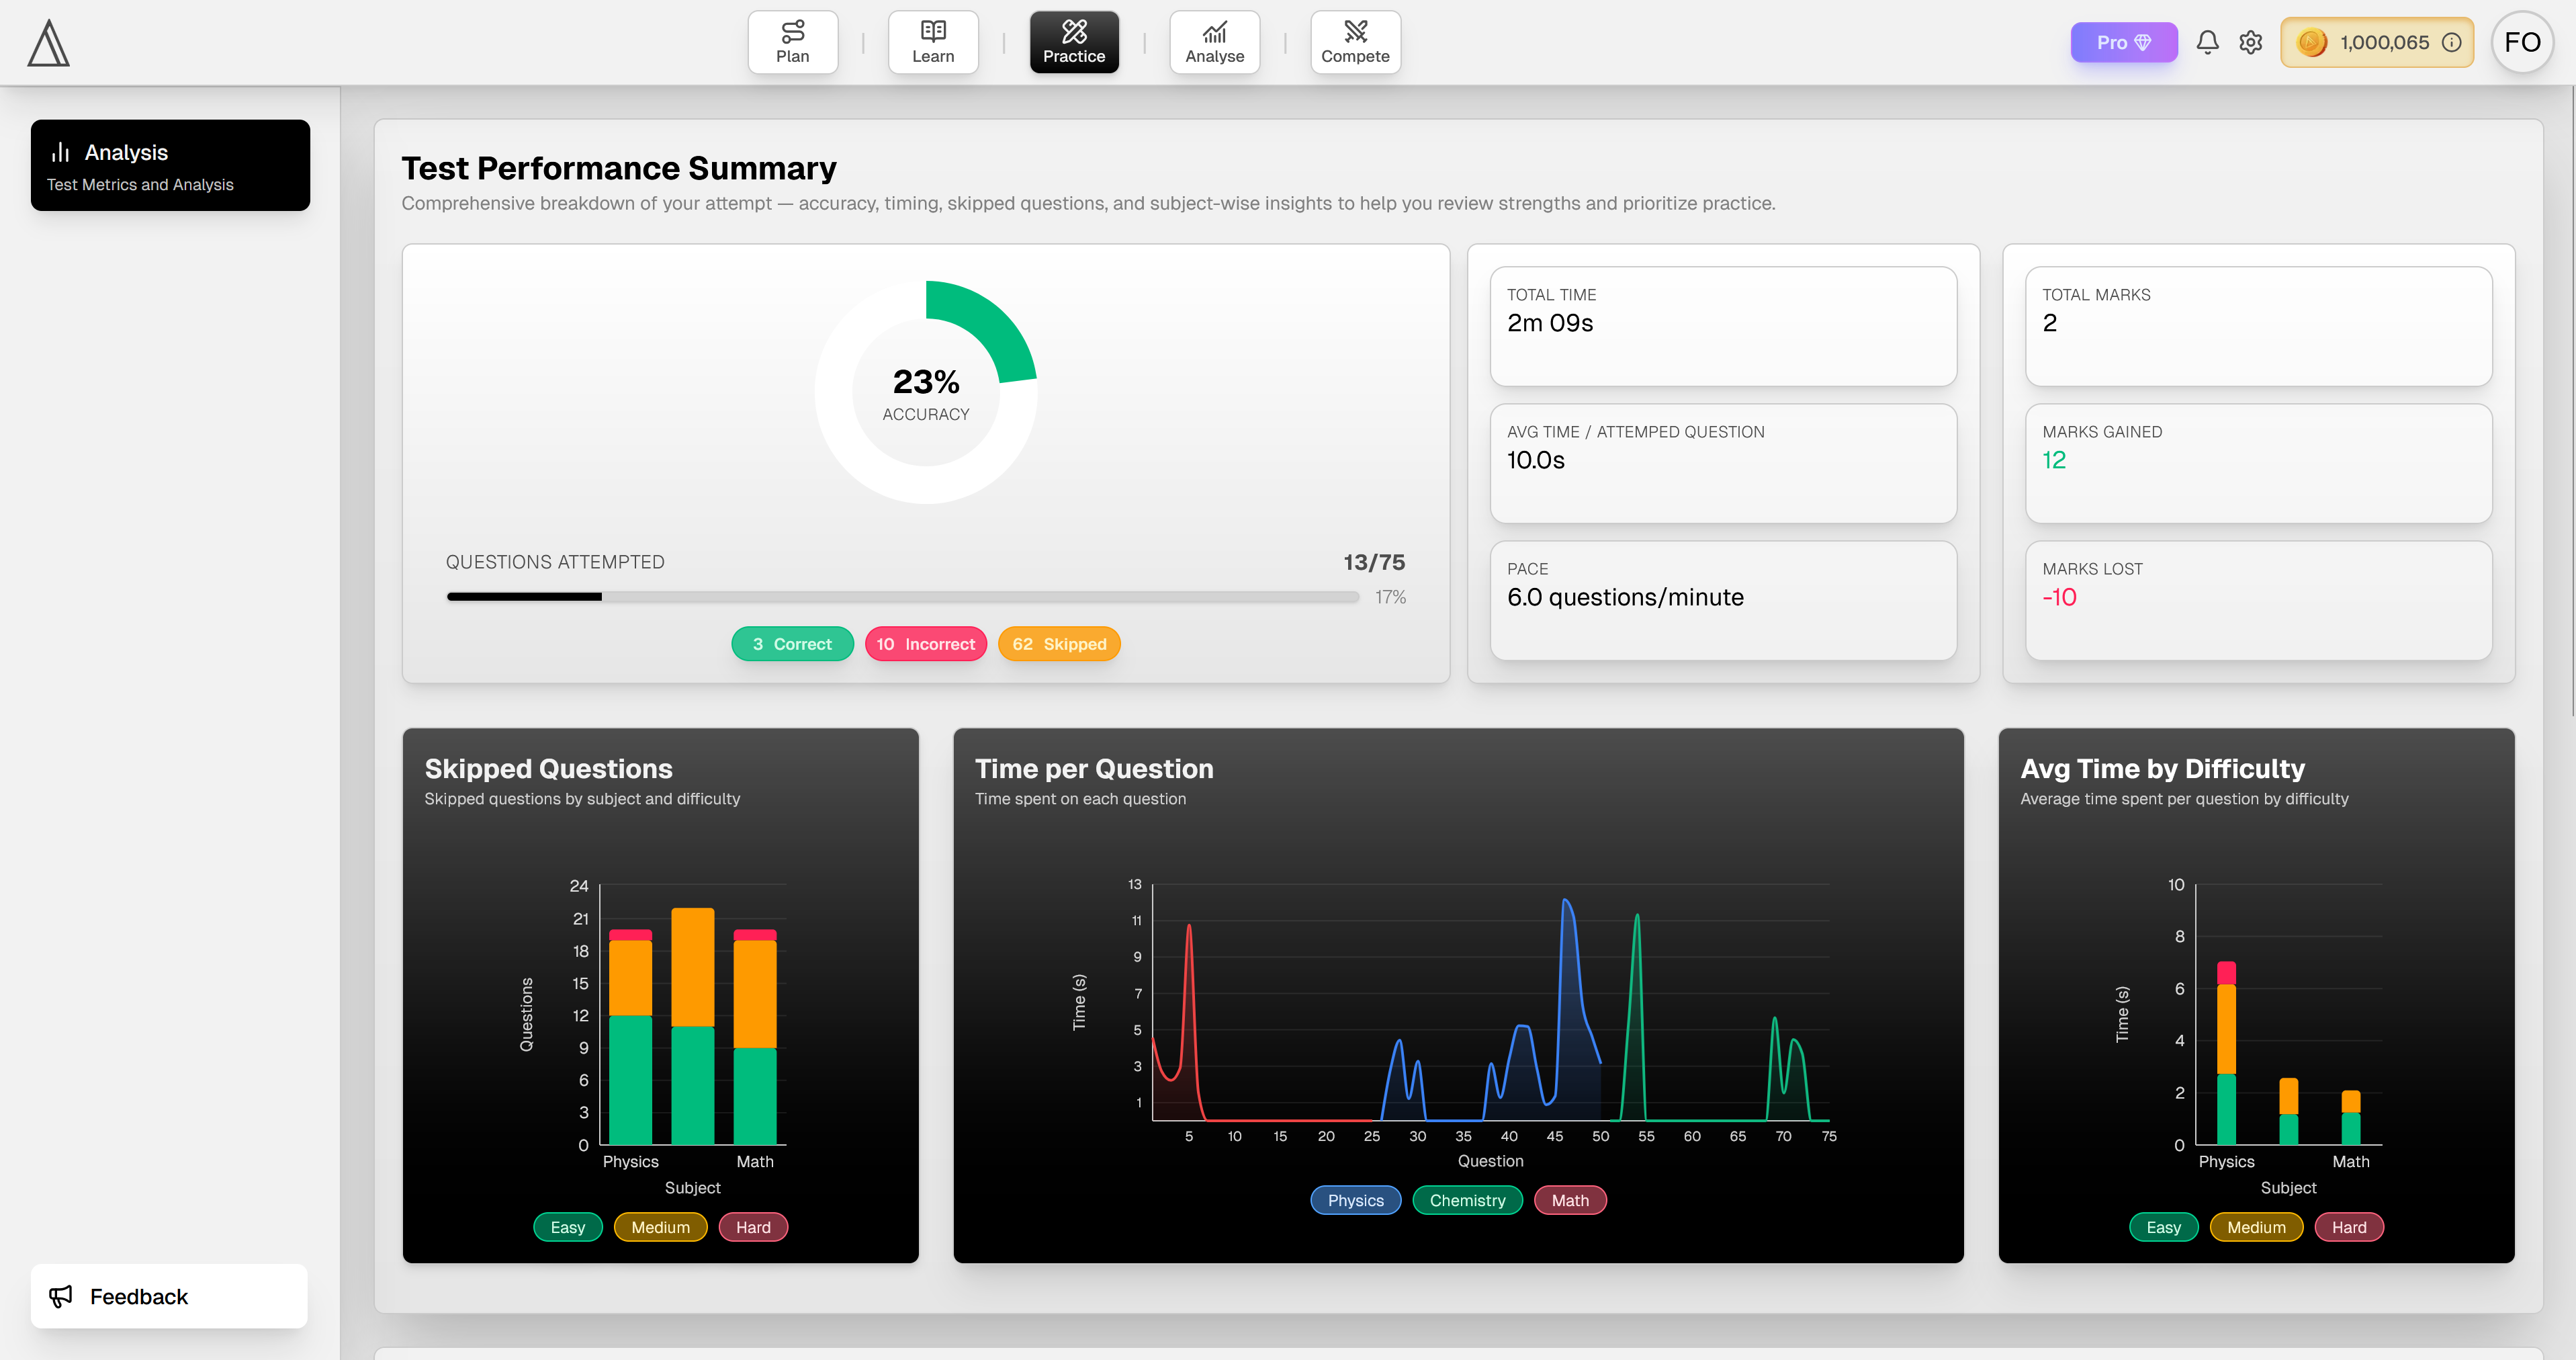The image size is (2576, 1360).
Task: Switch to the Practice tab
Action: pyautogui.click(x=1073, y=42)
